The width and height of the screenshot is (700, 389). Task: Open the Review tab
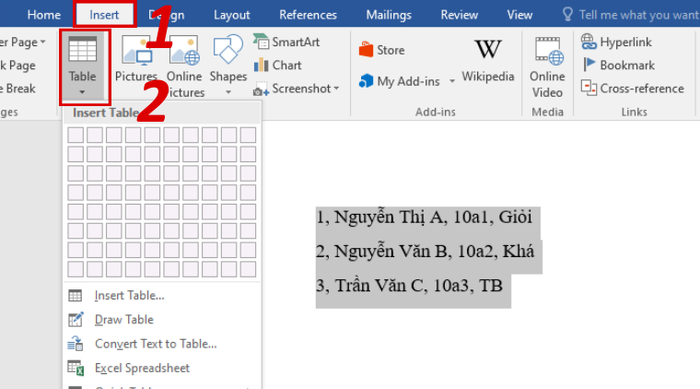coord(459,15)
